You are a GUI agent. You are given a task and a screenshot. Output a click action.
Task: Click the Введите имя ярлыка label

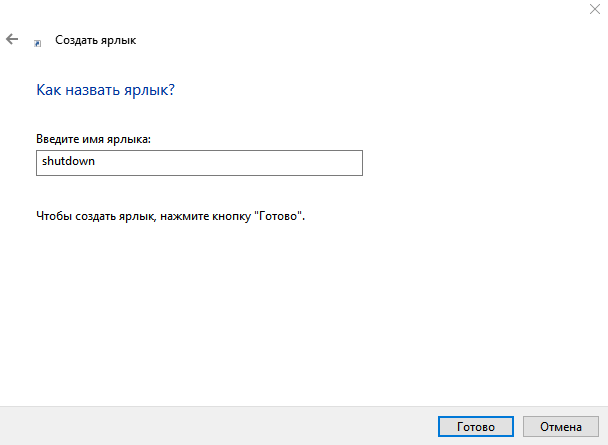(99, 137)
